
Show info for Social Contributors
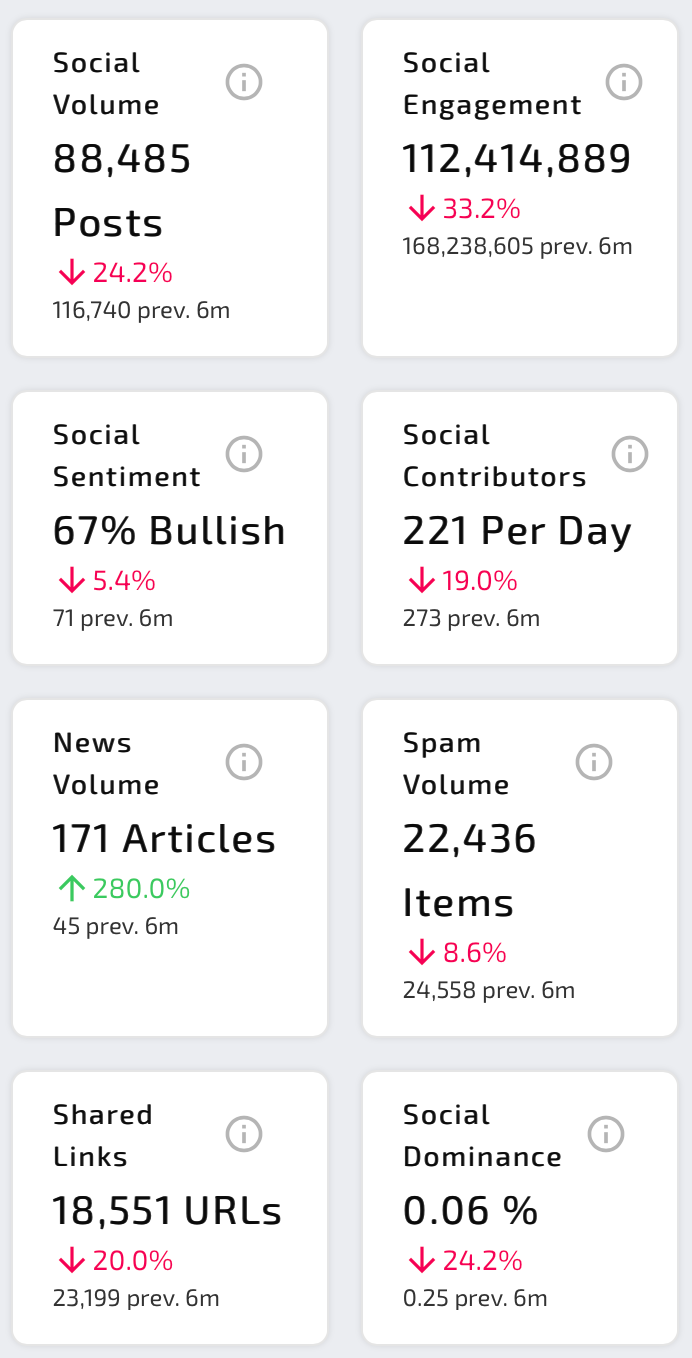coord(630,454)
